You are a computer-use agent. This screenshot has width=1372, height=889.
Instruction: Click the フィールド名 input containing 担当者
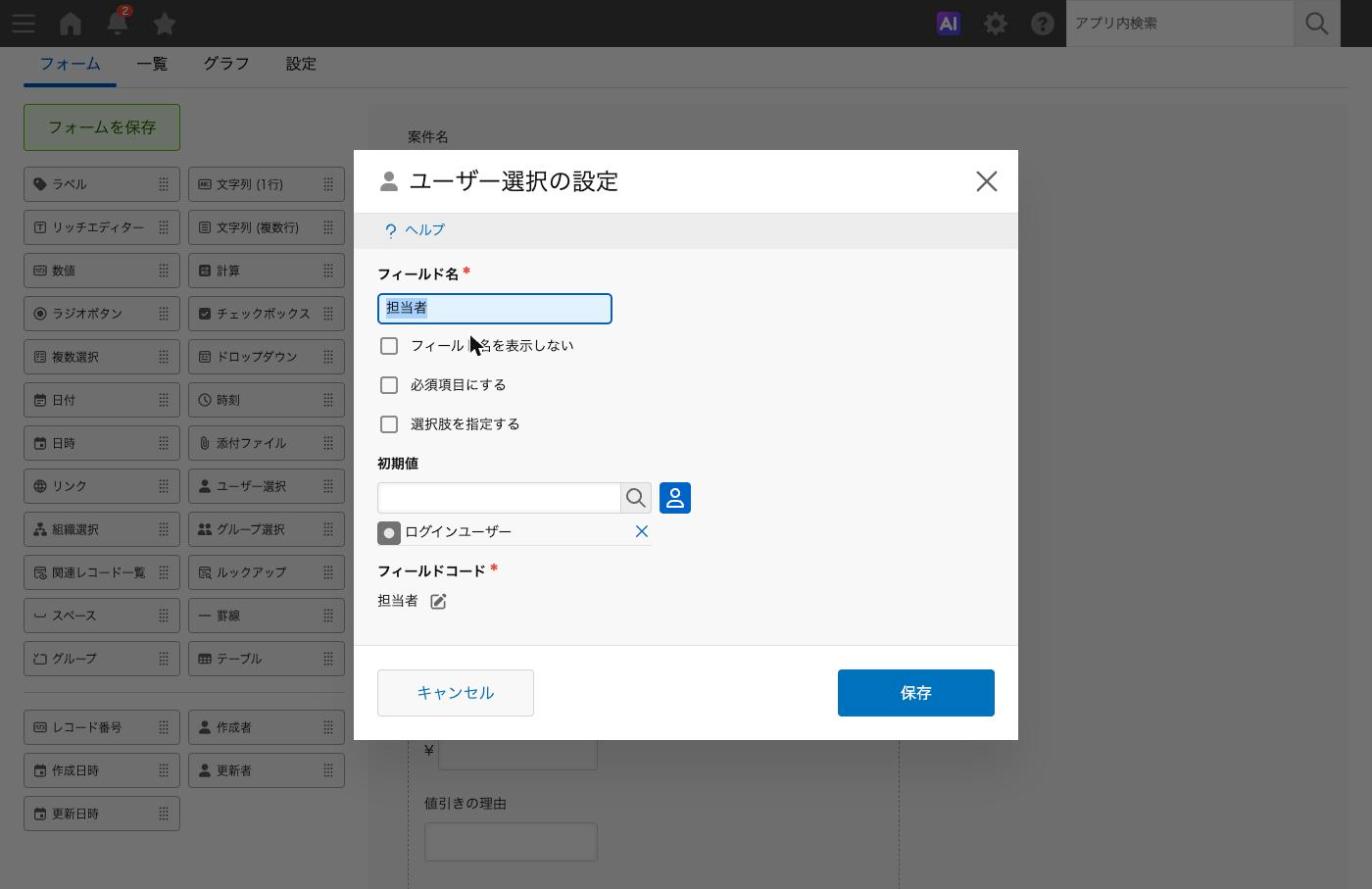[x=495, y=308]
